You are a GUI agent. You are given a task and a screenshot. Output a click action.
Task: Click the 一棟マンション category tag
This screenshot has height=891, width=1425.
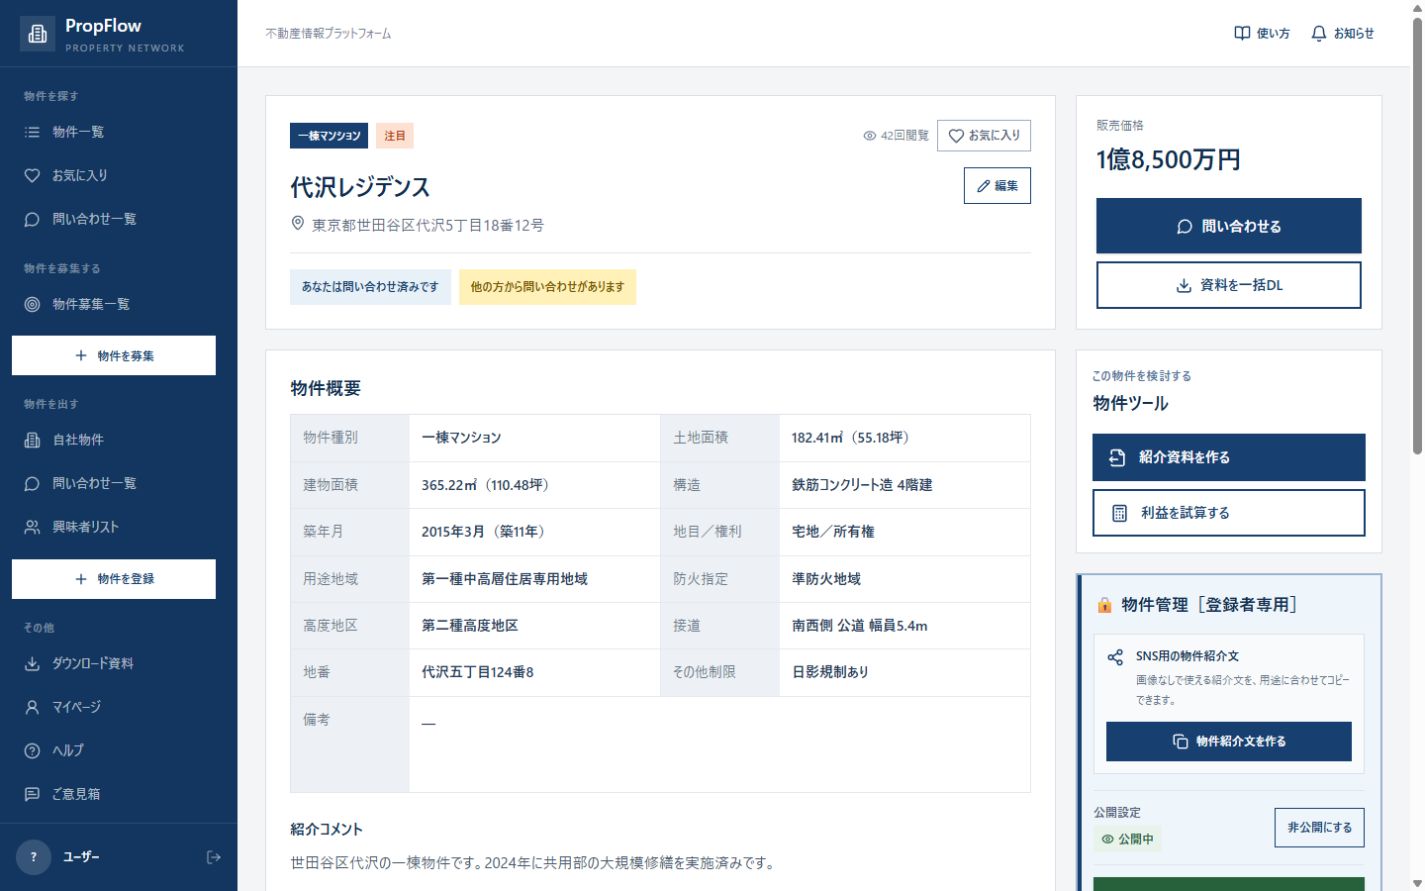pos(329,136)
